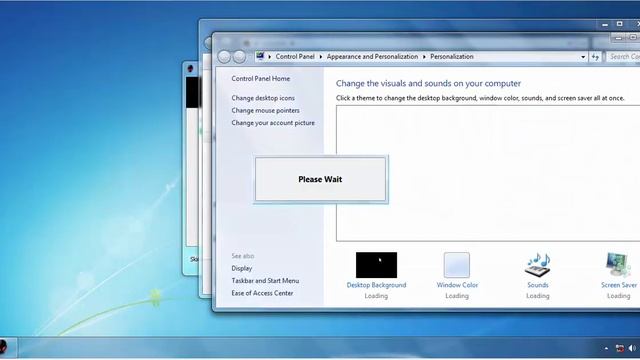The width and height of the screenshot is (640, 360).
Task: Go to Control Panel breadcrumb
Action: pyautogui.click(x=295, y=57)
